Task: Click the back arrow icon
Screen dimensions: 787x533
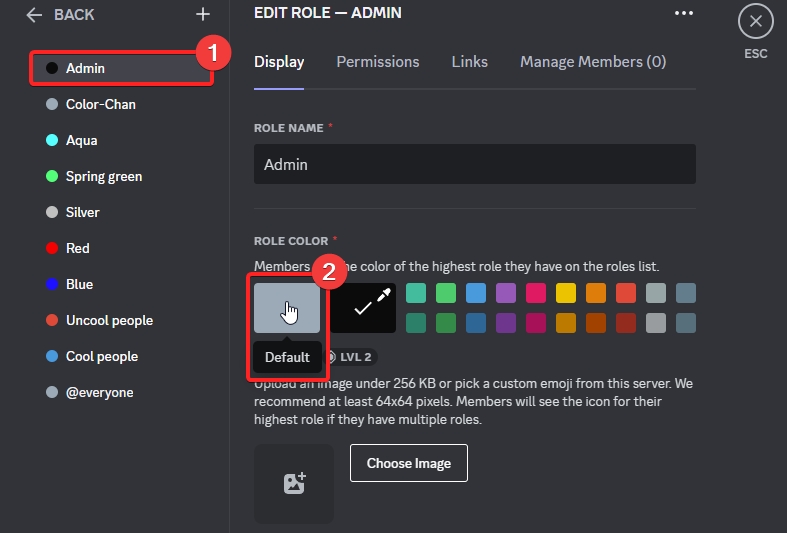Action: [35, 14]
